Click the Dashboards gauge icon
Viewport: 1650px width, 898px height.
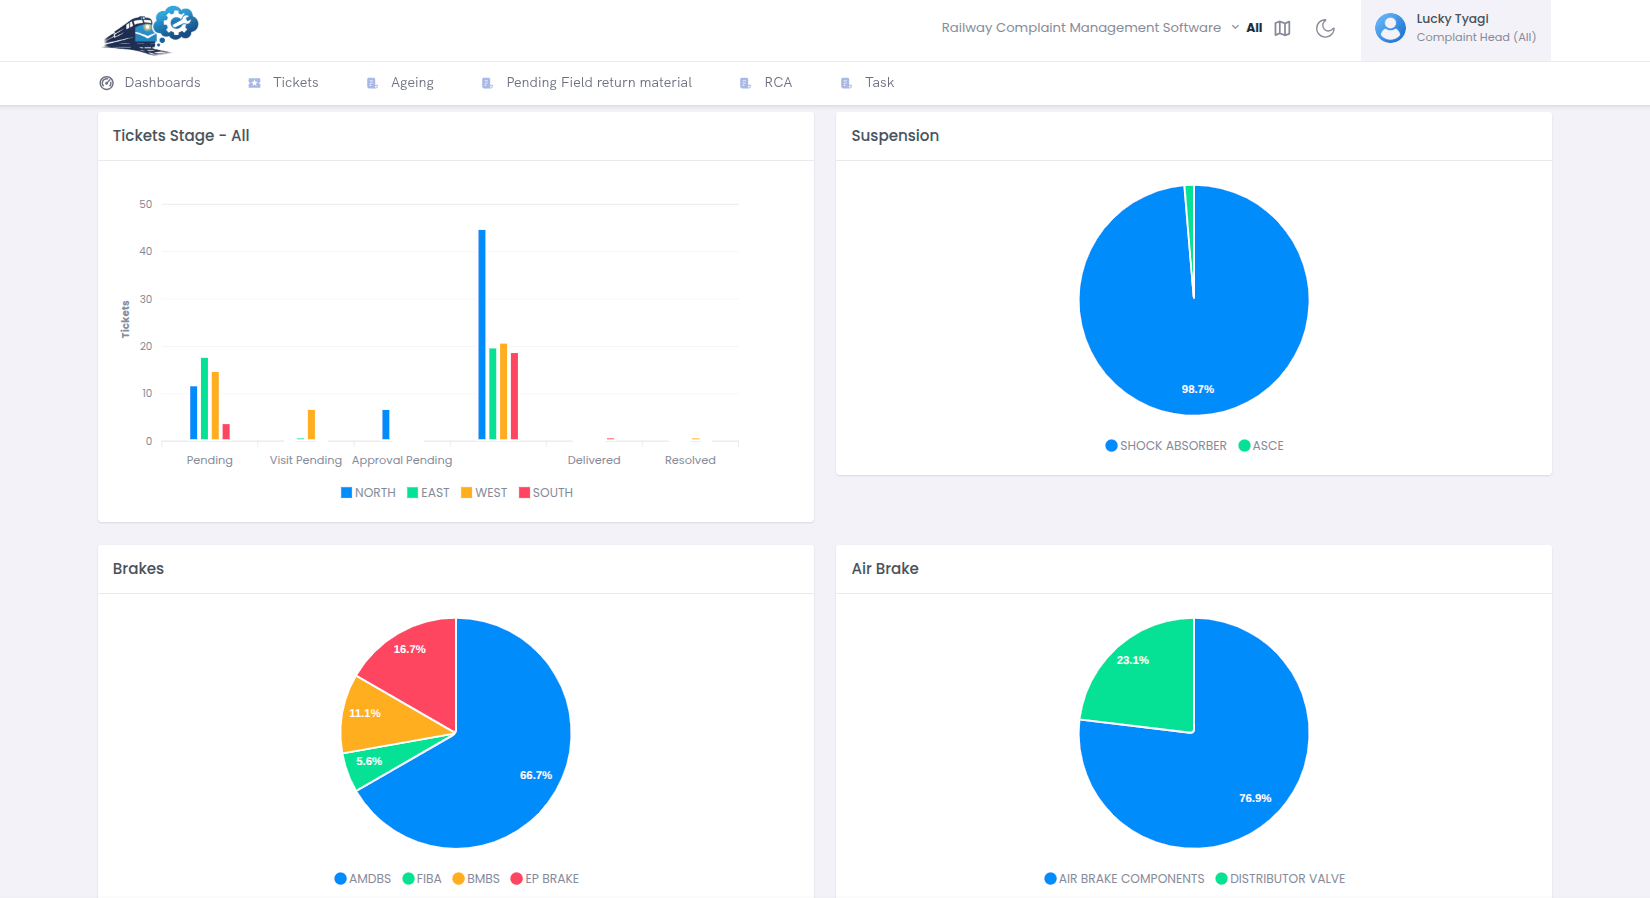107,83
